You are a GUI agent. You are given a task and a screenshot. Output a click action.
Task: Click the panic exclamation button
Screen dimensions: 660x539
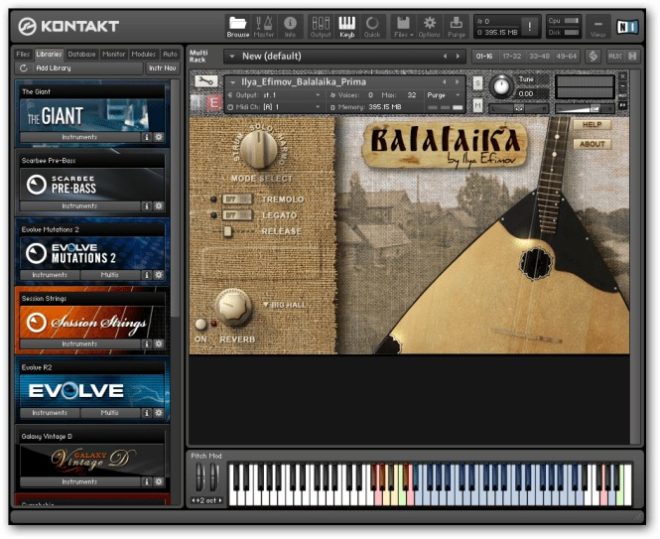tap(530, 27)
